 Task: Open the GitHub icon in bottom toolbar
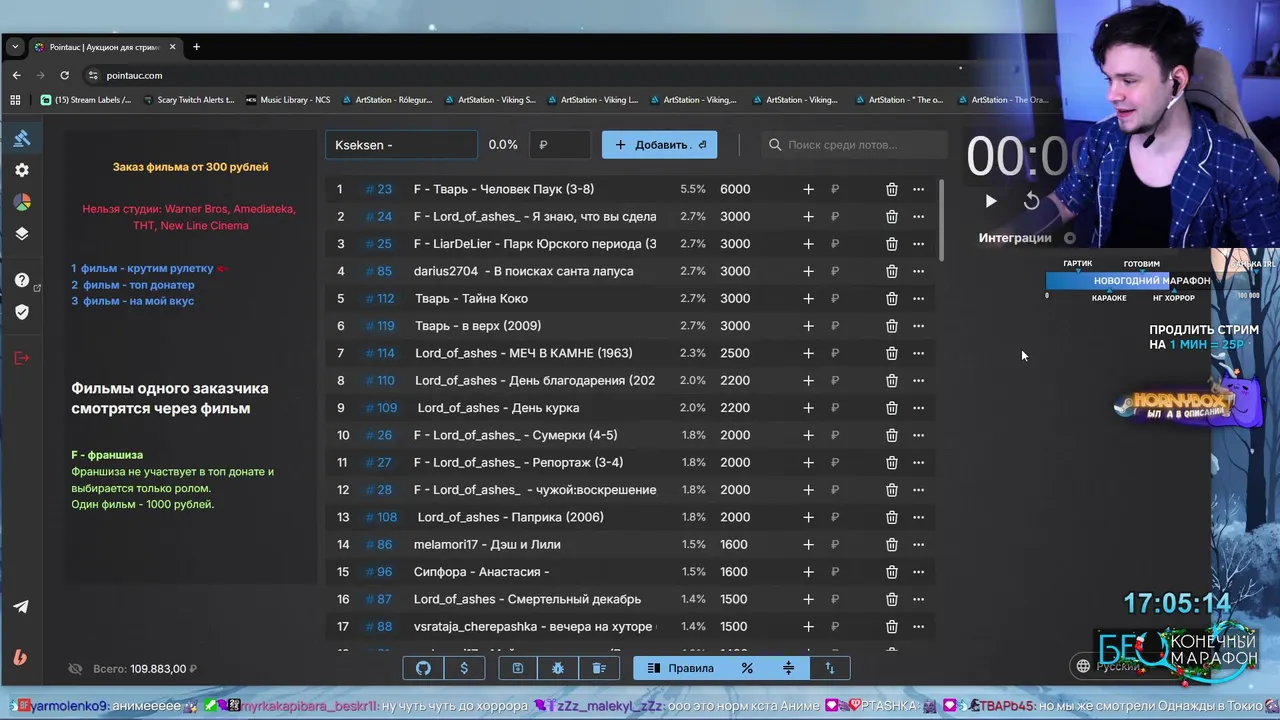(x=423, y=668)
